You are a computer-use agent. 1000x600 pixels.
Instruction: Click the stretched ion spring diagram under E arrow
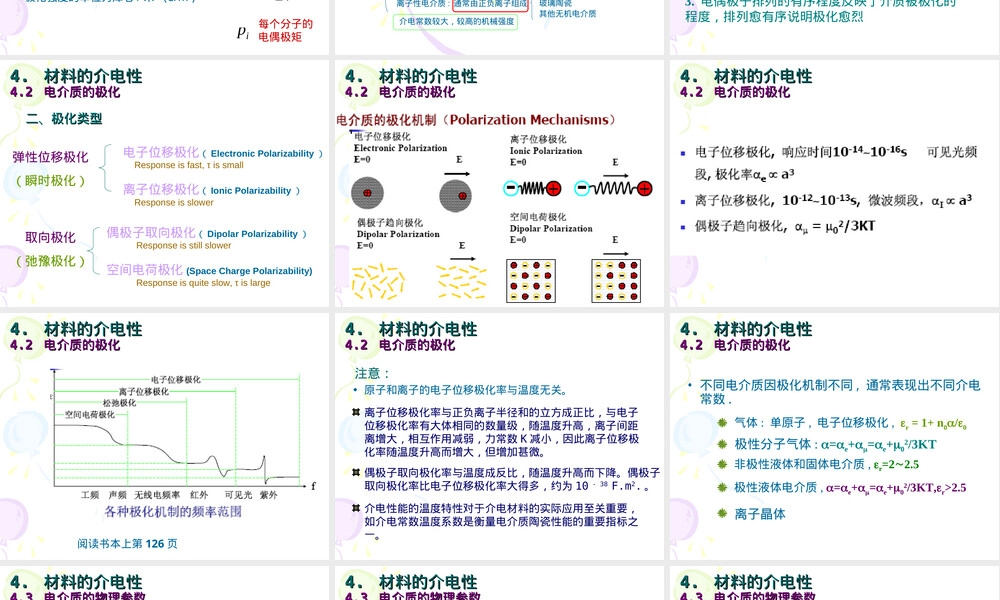coord(613,188)
